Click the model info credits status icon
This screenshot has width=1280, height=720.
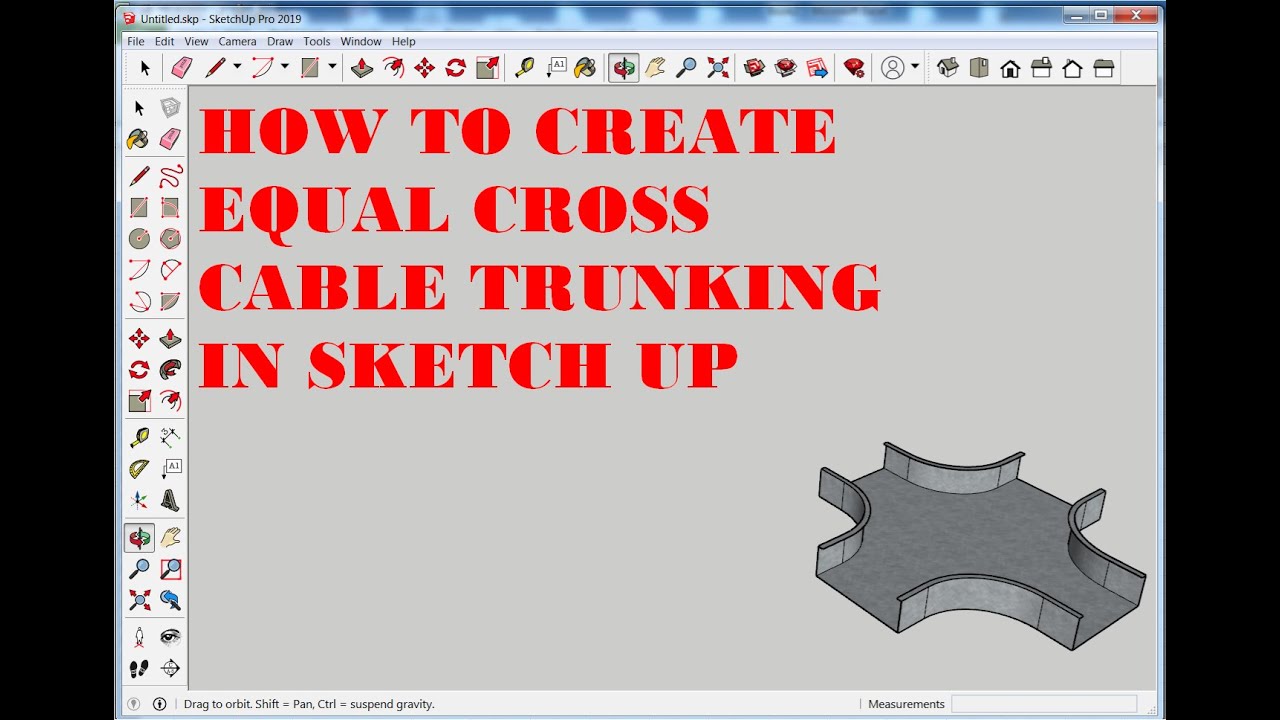pyautogui.click(x=159, y=704)
